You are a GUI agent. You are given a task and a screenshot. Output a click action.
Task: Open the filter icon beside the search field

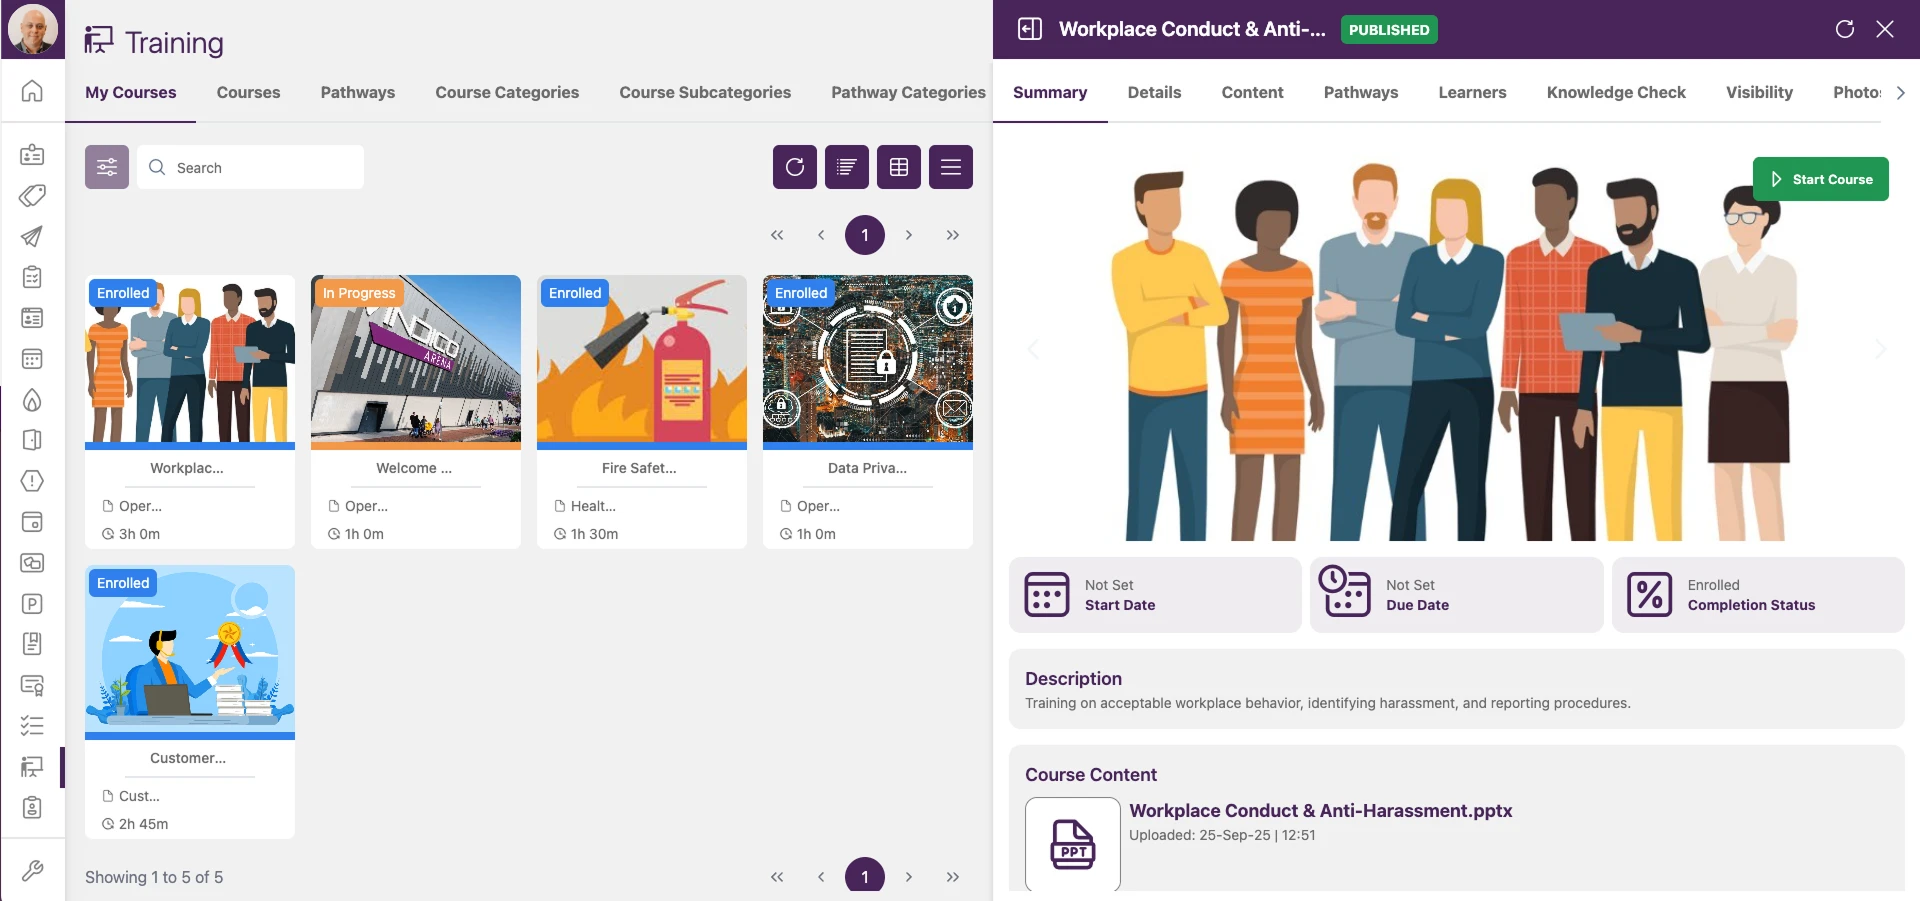(x=106, y=166)
